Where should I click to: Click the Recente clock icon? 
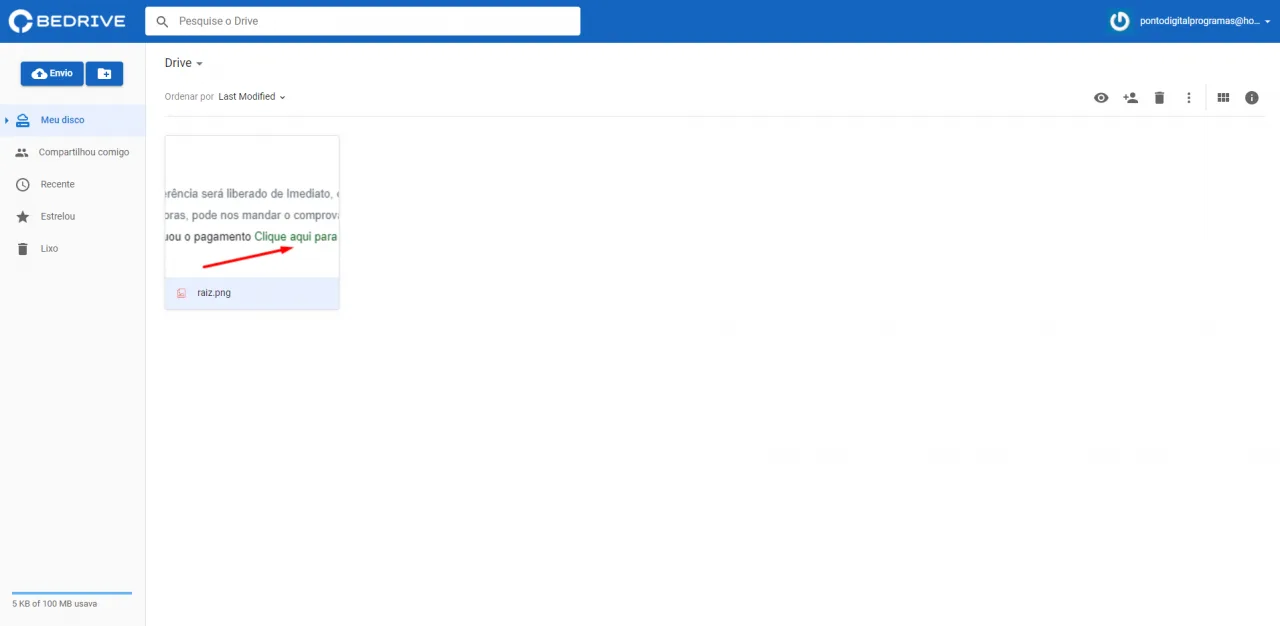tap(22, 184)
